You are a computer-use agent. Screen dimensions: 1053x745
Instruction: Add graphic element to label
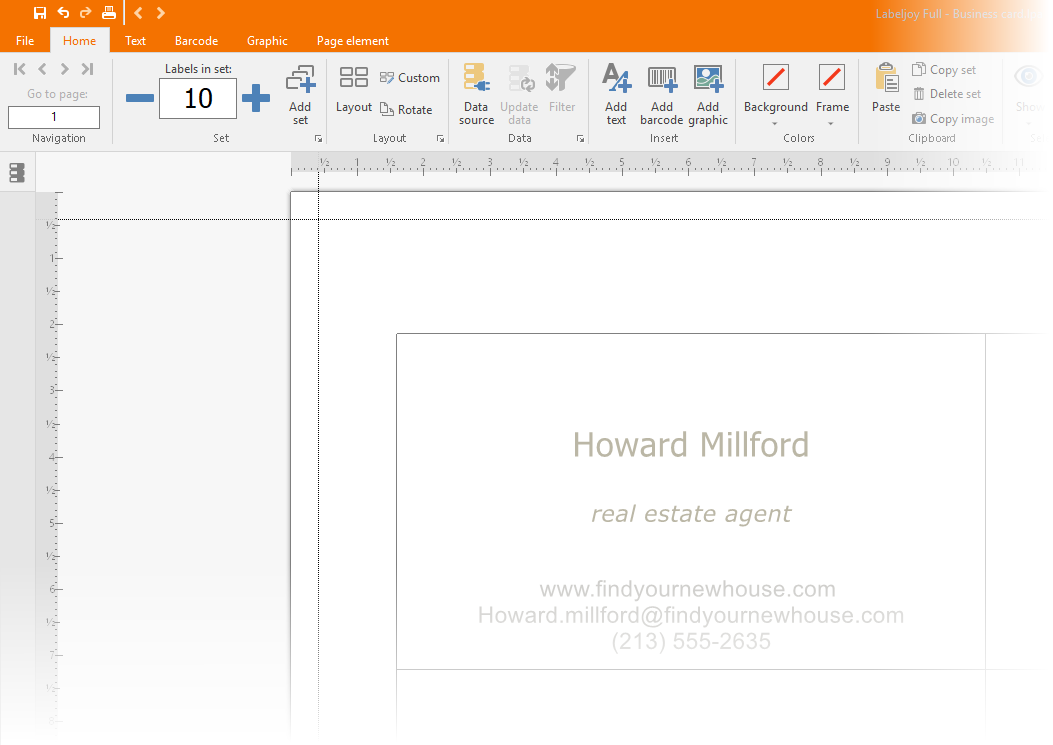708,95
